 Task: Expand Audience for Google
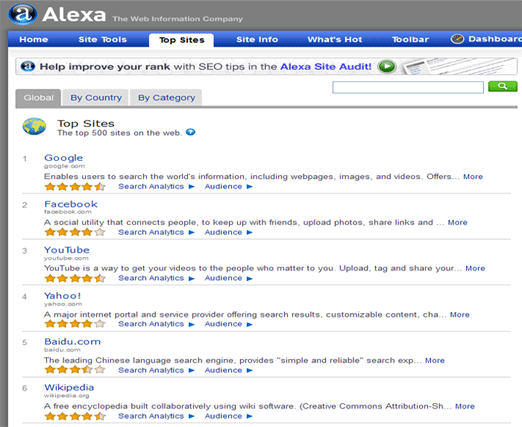pyautogui.click(x=228, y=186)
